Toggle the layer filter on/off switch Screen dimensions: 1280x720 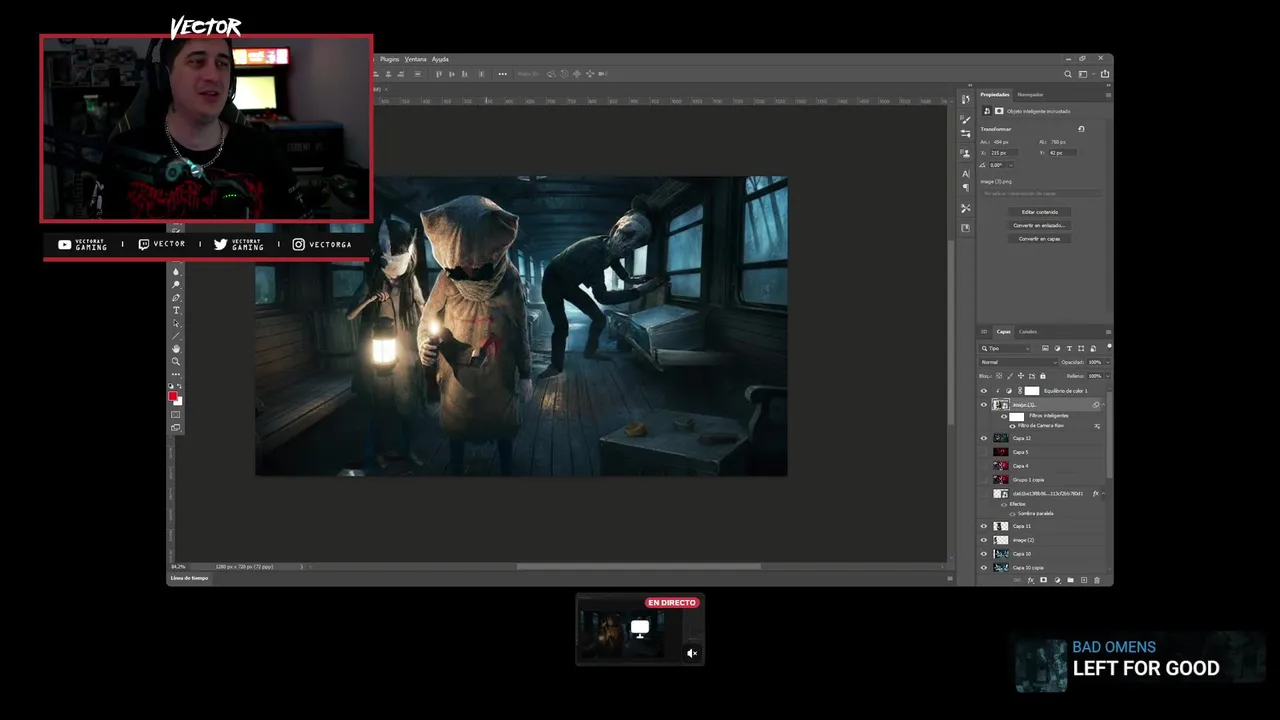pos(1109,347)
